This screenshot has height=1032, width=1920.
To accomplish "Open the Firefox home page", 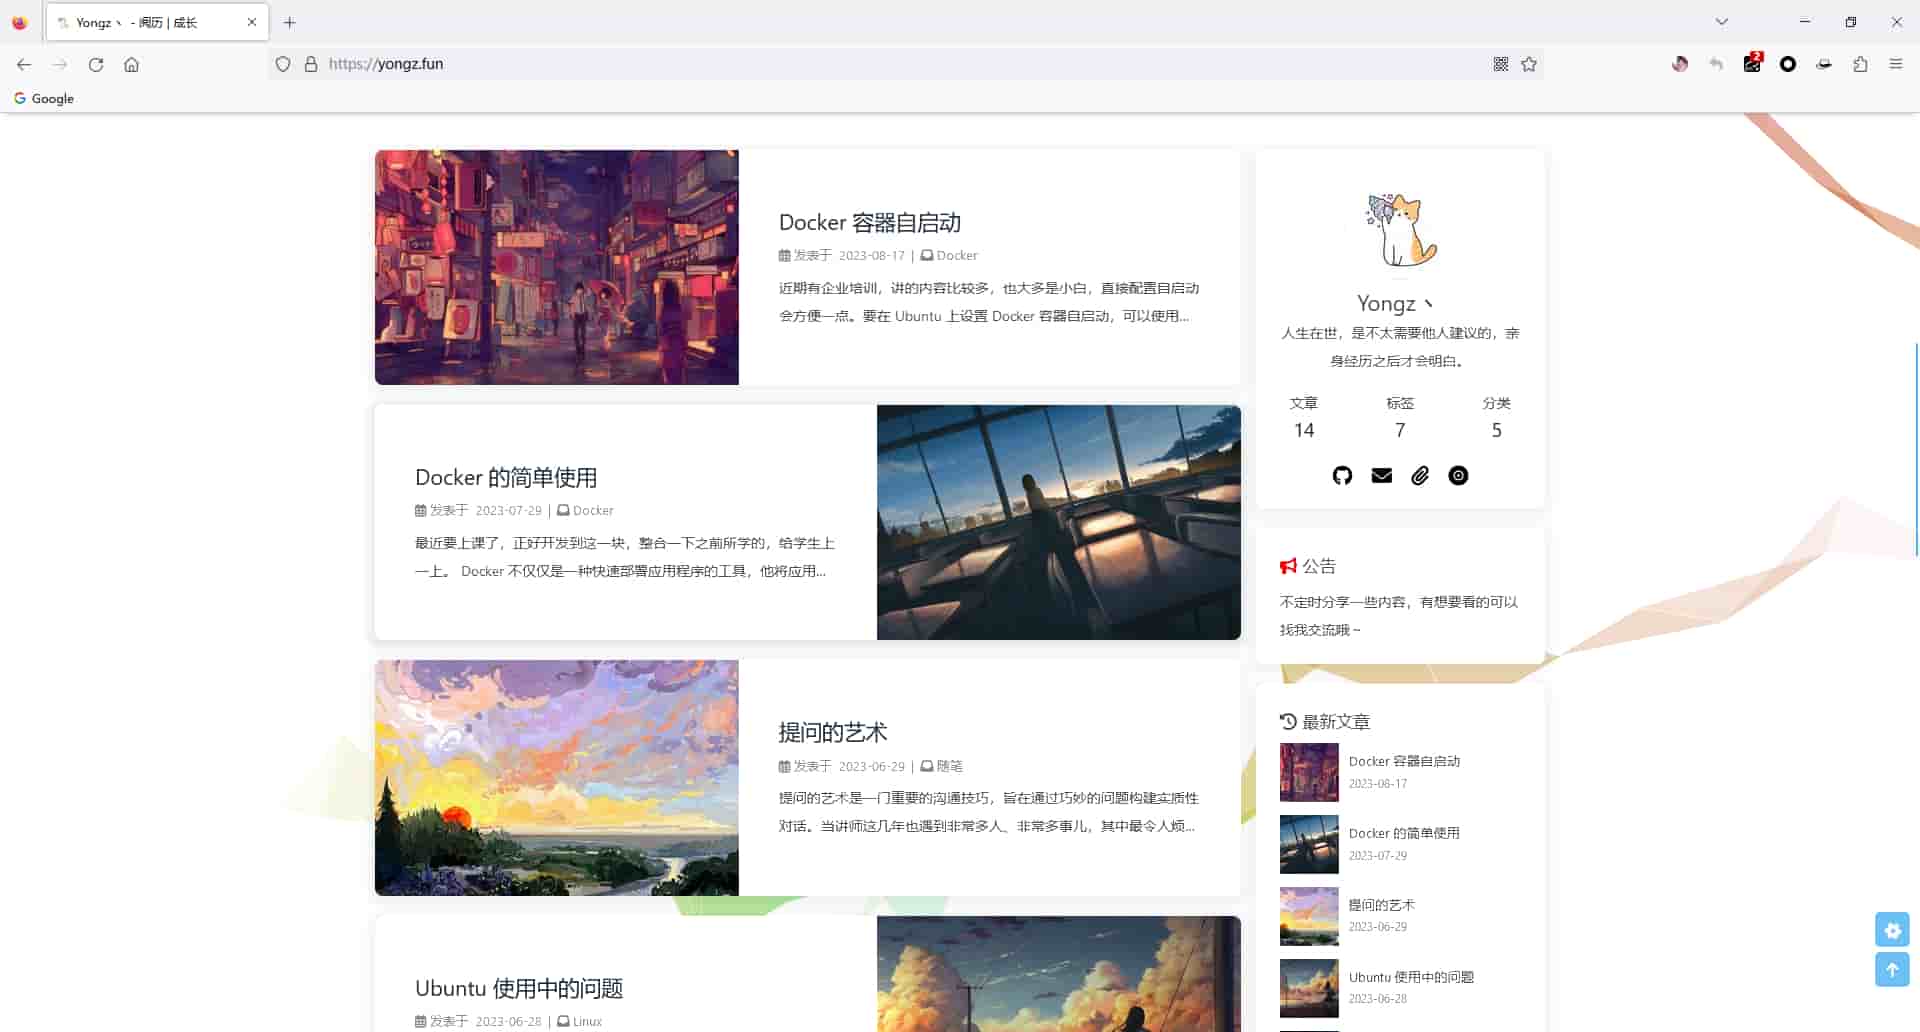I will click(131, 64).
